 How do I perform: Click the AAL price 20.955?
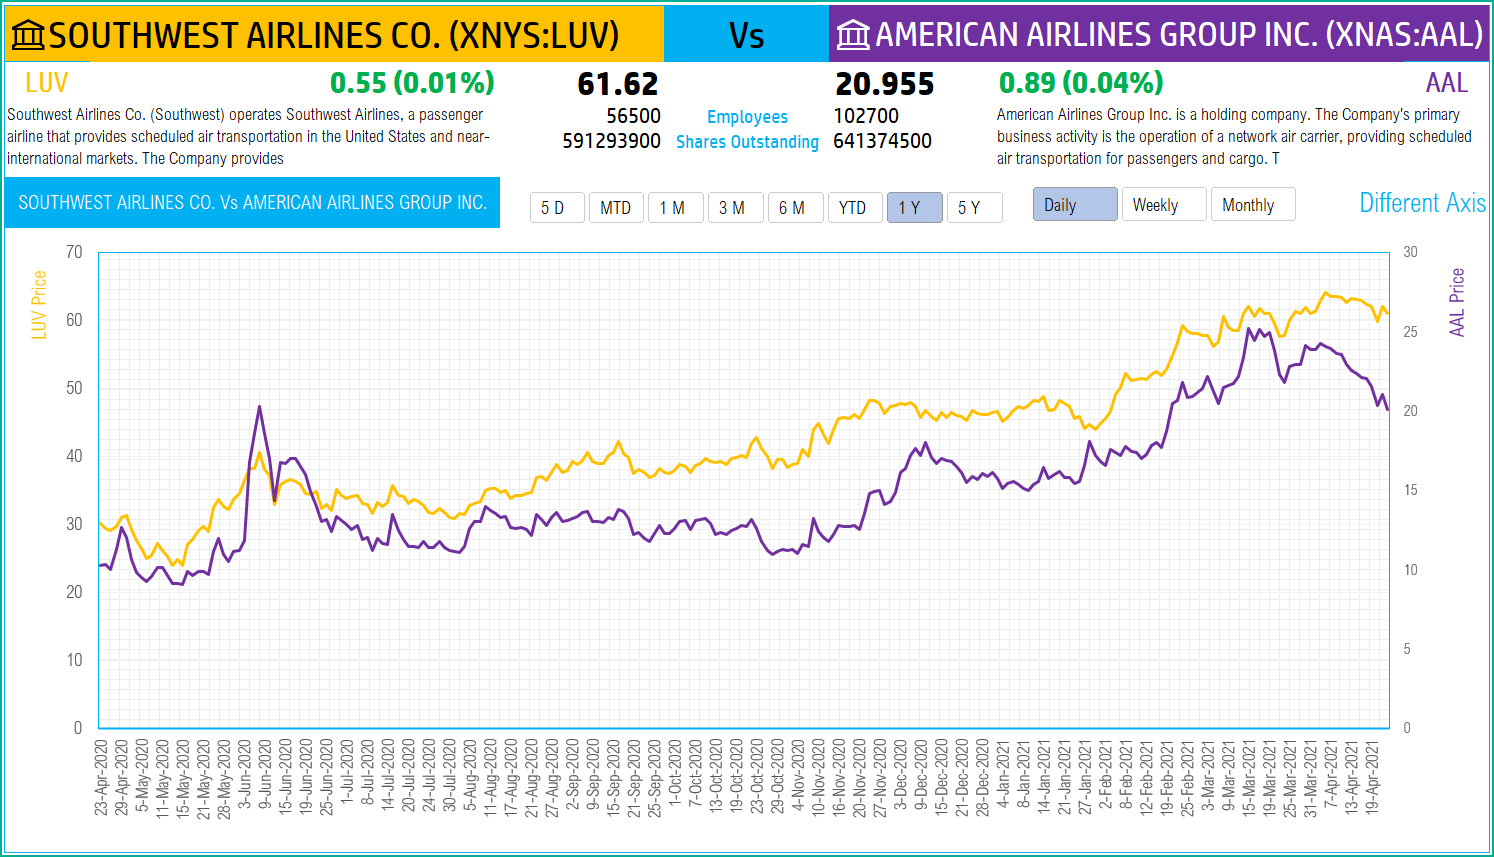click(x=884, y=84)
